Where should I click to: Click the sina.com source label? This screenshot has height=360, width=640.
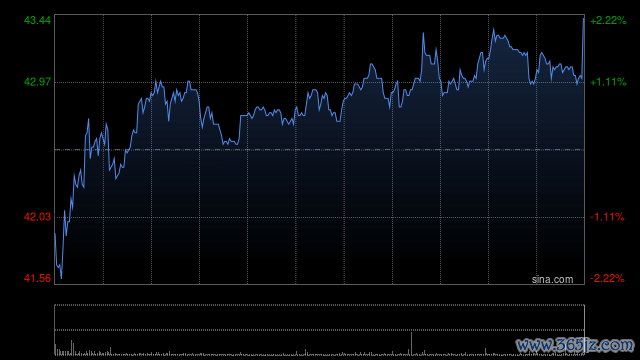tap(552, 280)
